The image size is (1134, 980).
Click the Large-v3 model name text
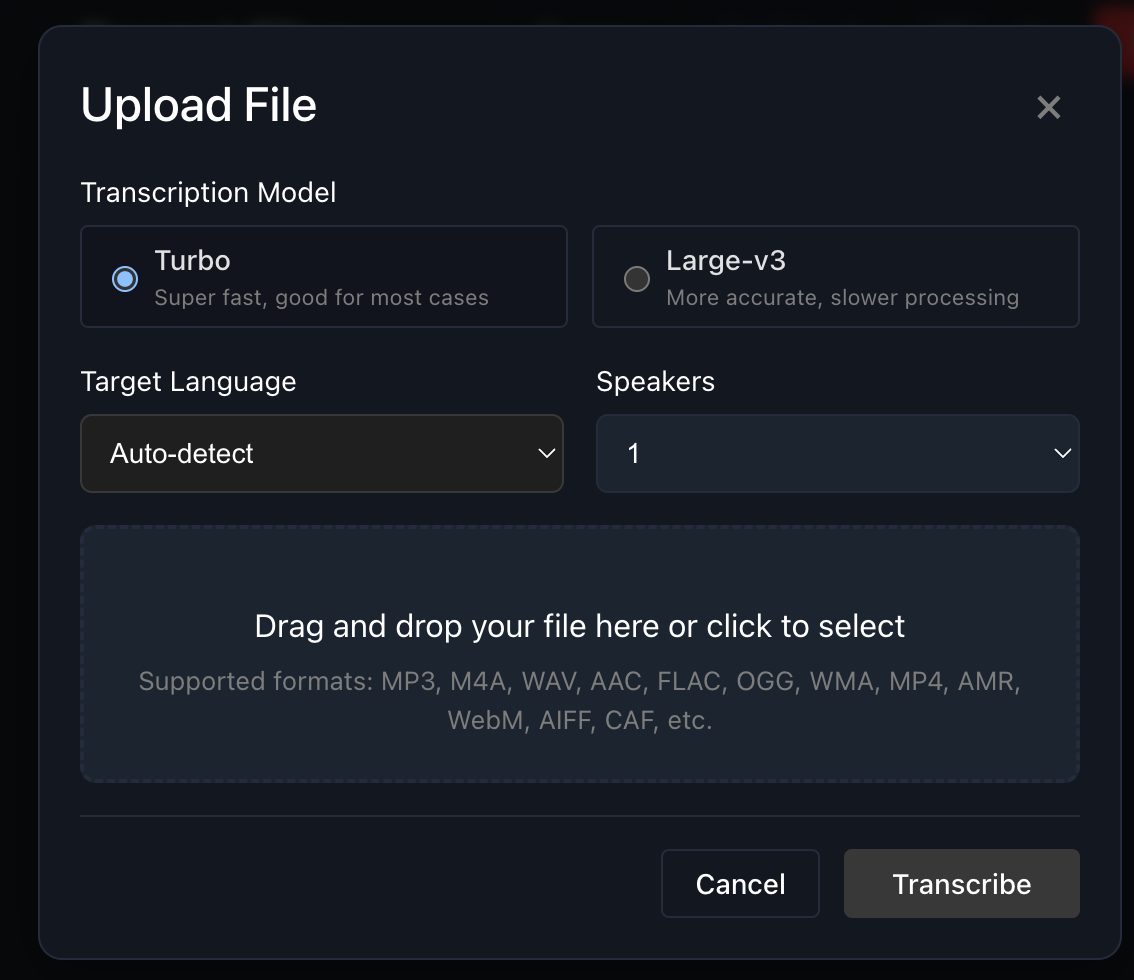(x=726, y=261)
